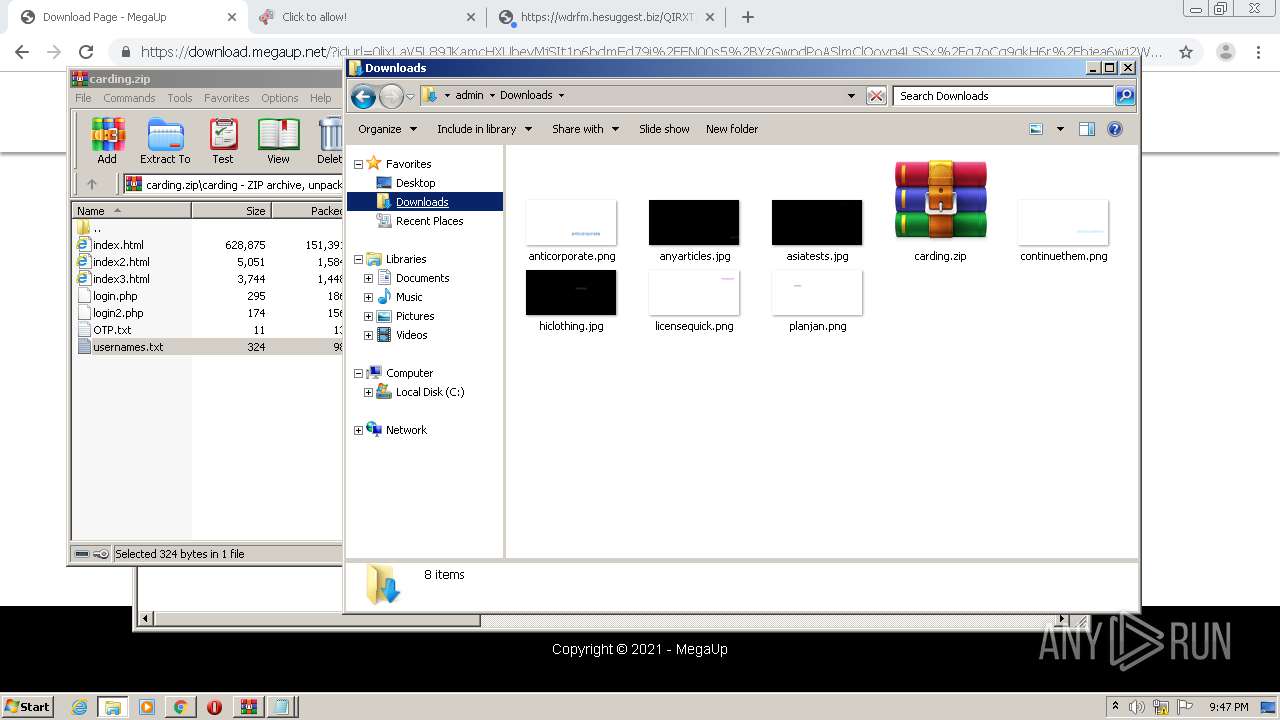The image size is (1280, 720).
Task: Click the Delete icon in WinRAR toolbar
Action: tap(329, 140)
